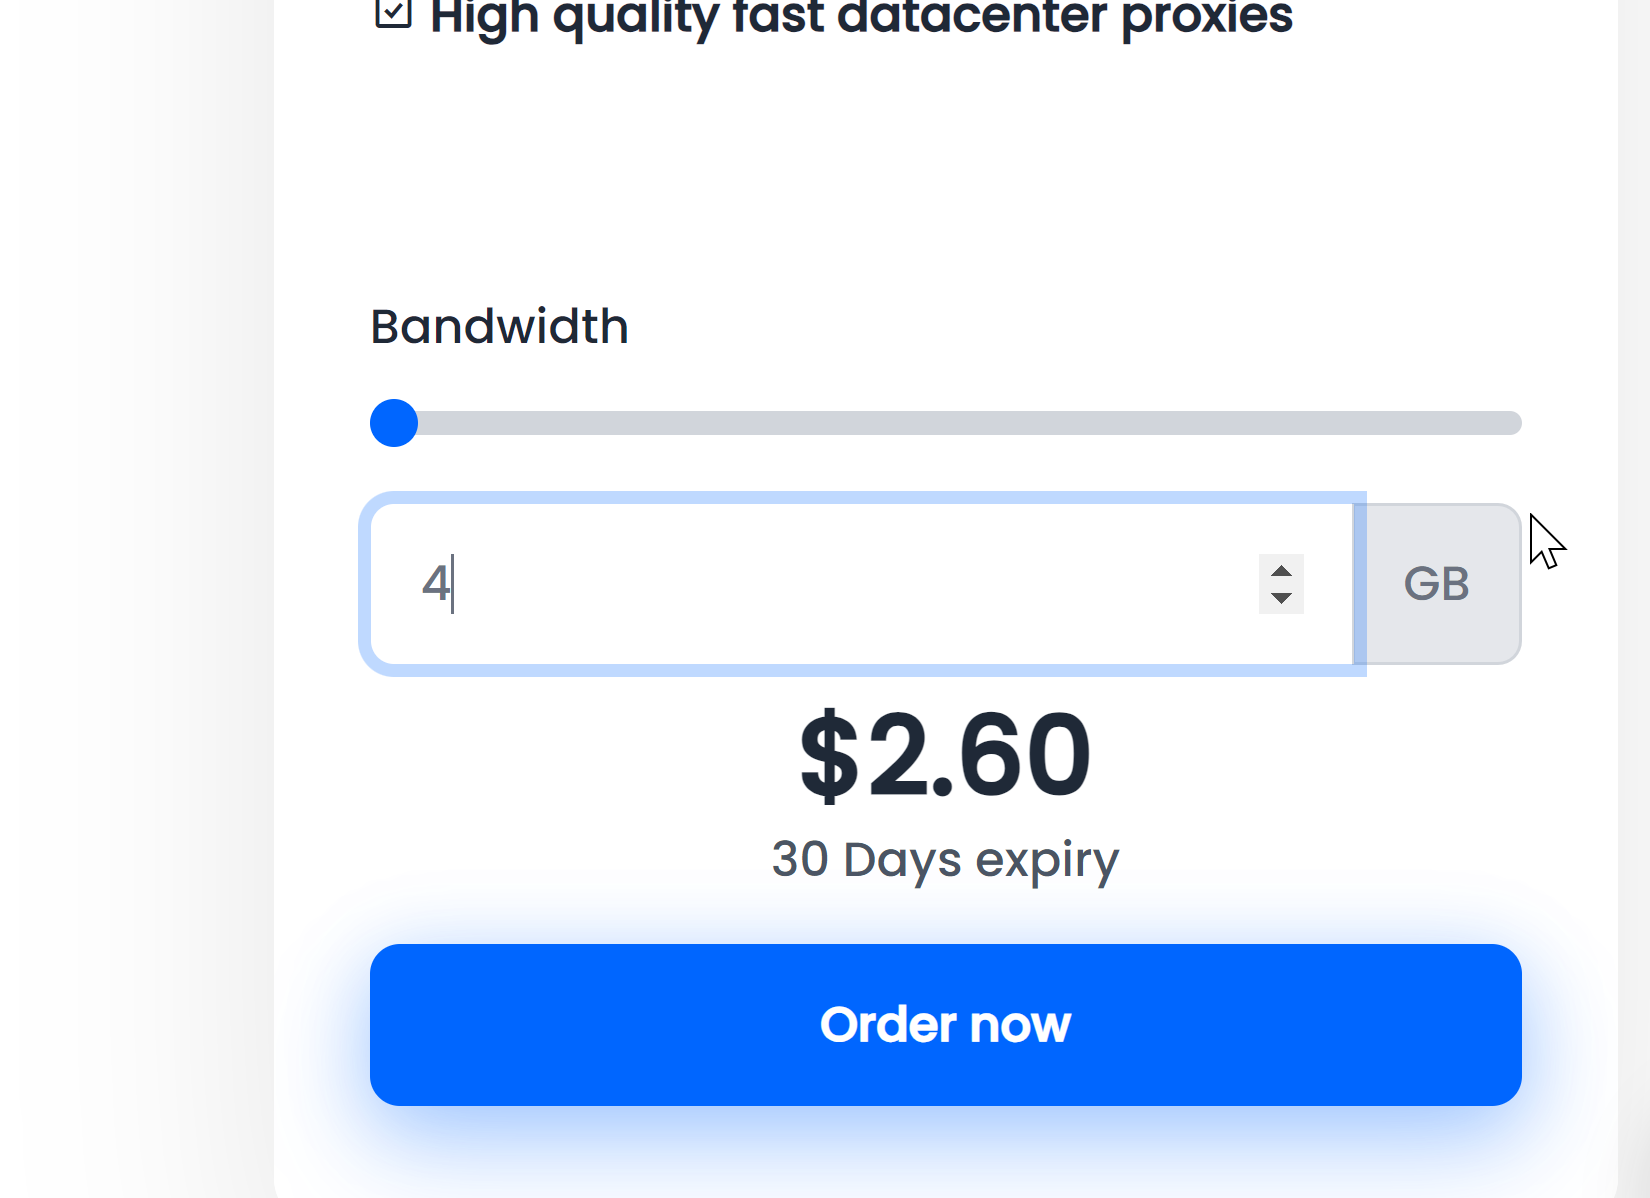The width and height of the screenshot is (1650, 1198).
Task: Click the dollar sign in the price
Action: click(x=829, y=755)
